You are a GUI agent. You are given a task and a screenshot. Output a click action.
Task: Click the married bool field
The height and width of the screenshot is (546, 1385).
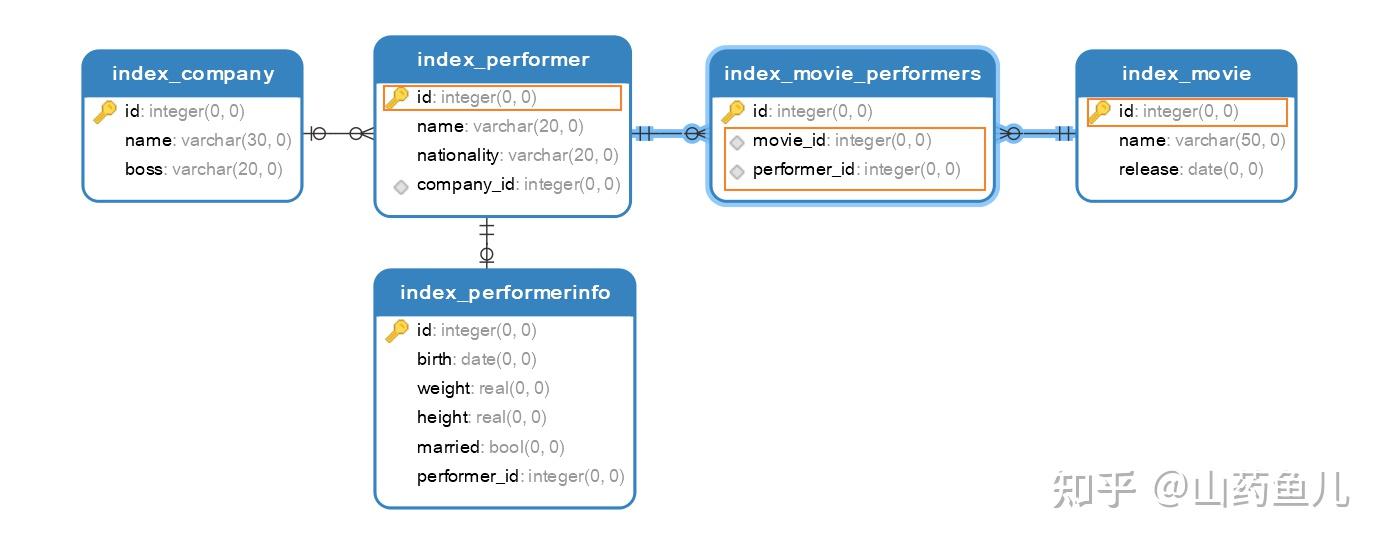pyautogui.click(x=490, y=447)
